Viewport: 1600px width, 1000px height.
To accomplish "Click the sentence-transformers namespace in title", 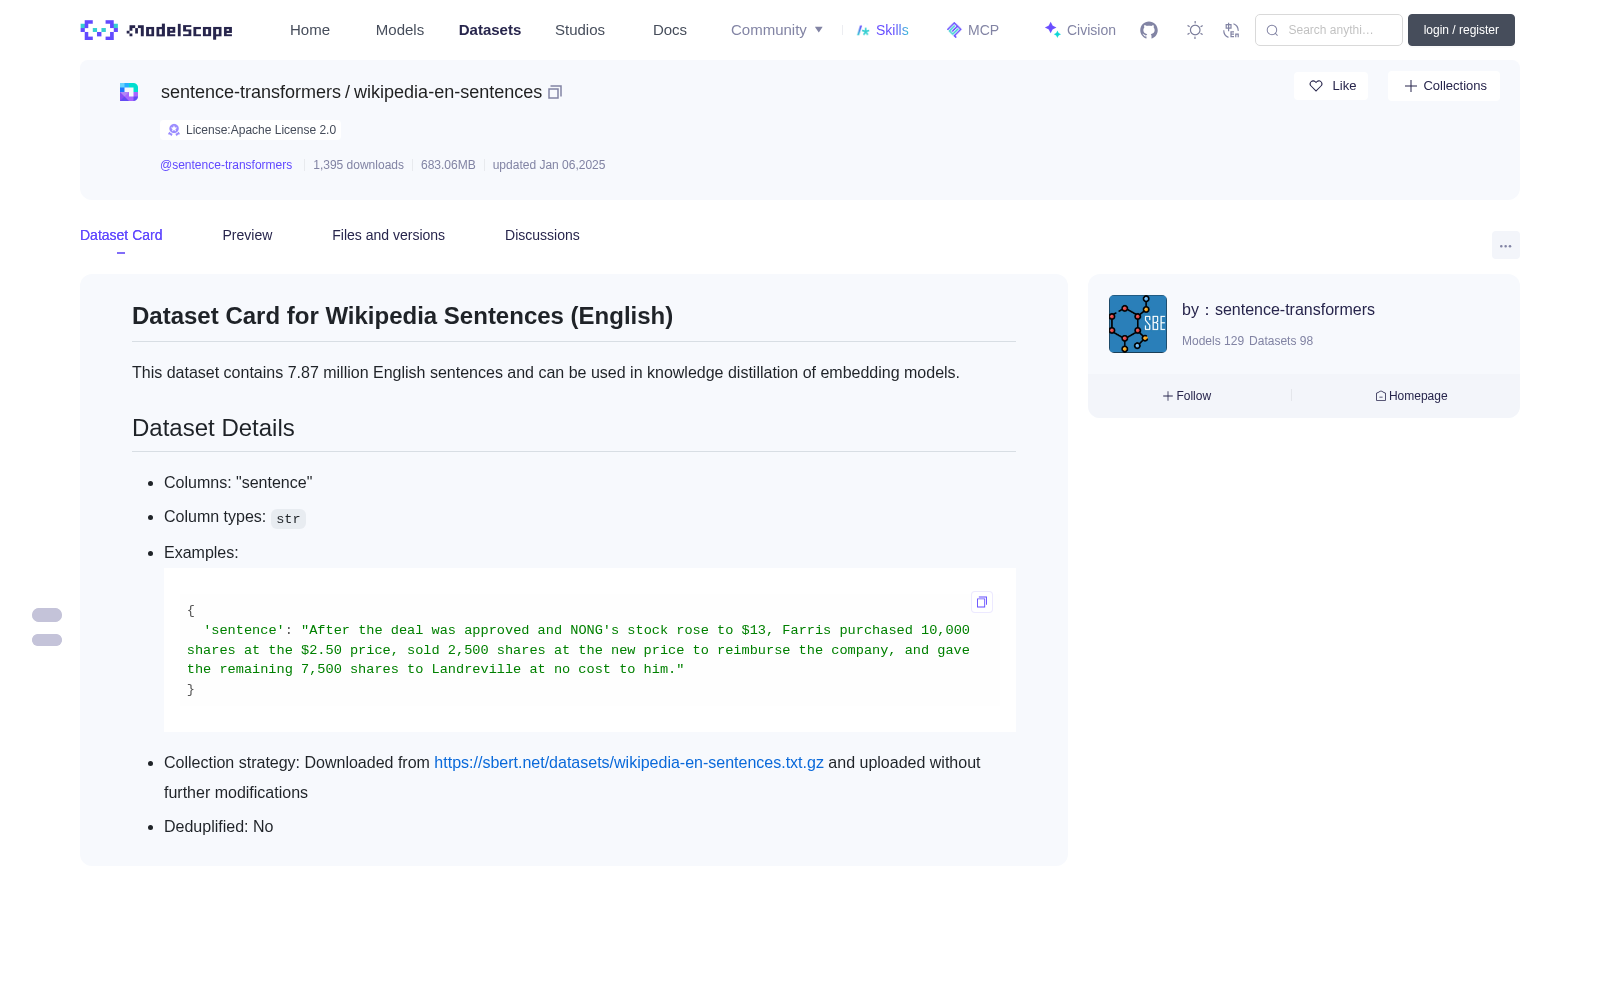I will tap(251, 92).
